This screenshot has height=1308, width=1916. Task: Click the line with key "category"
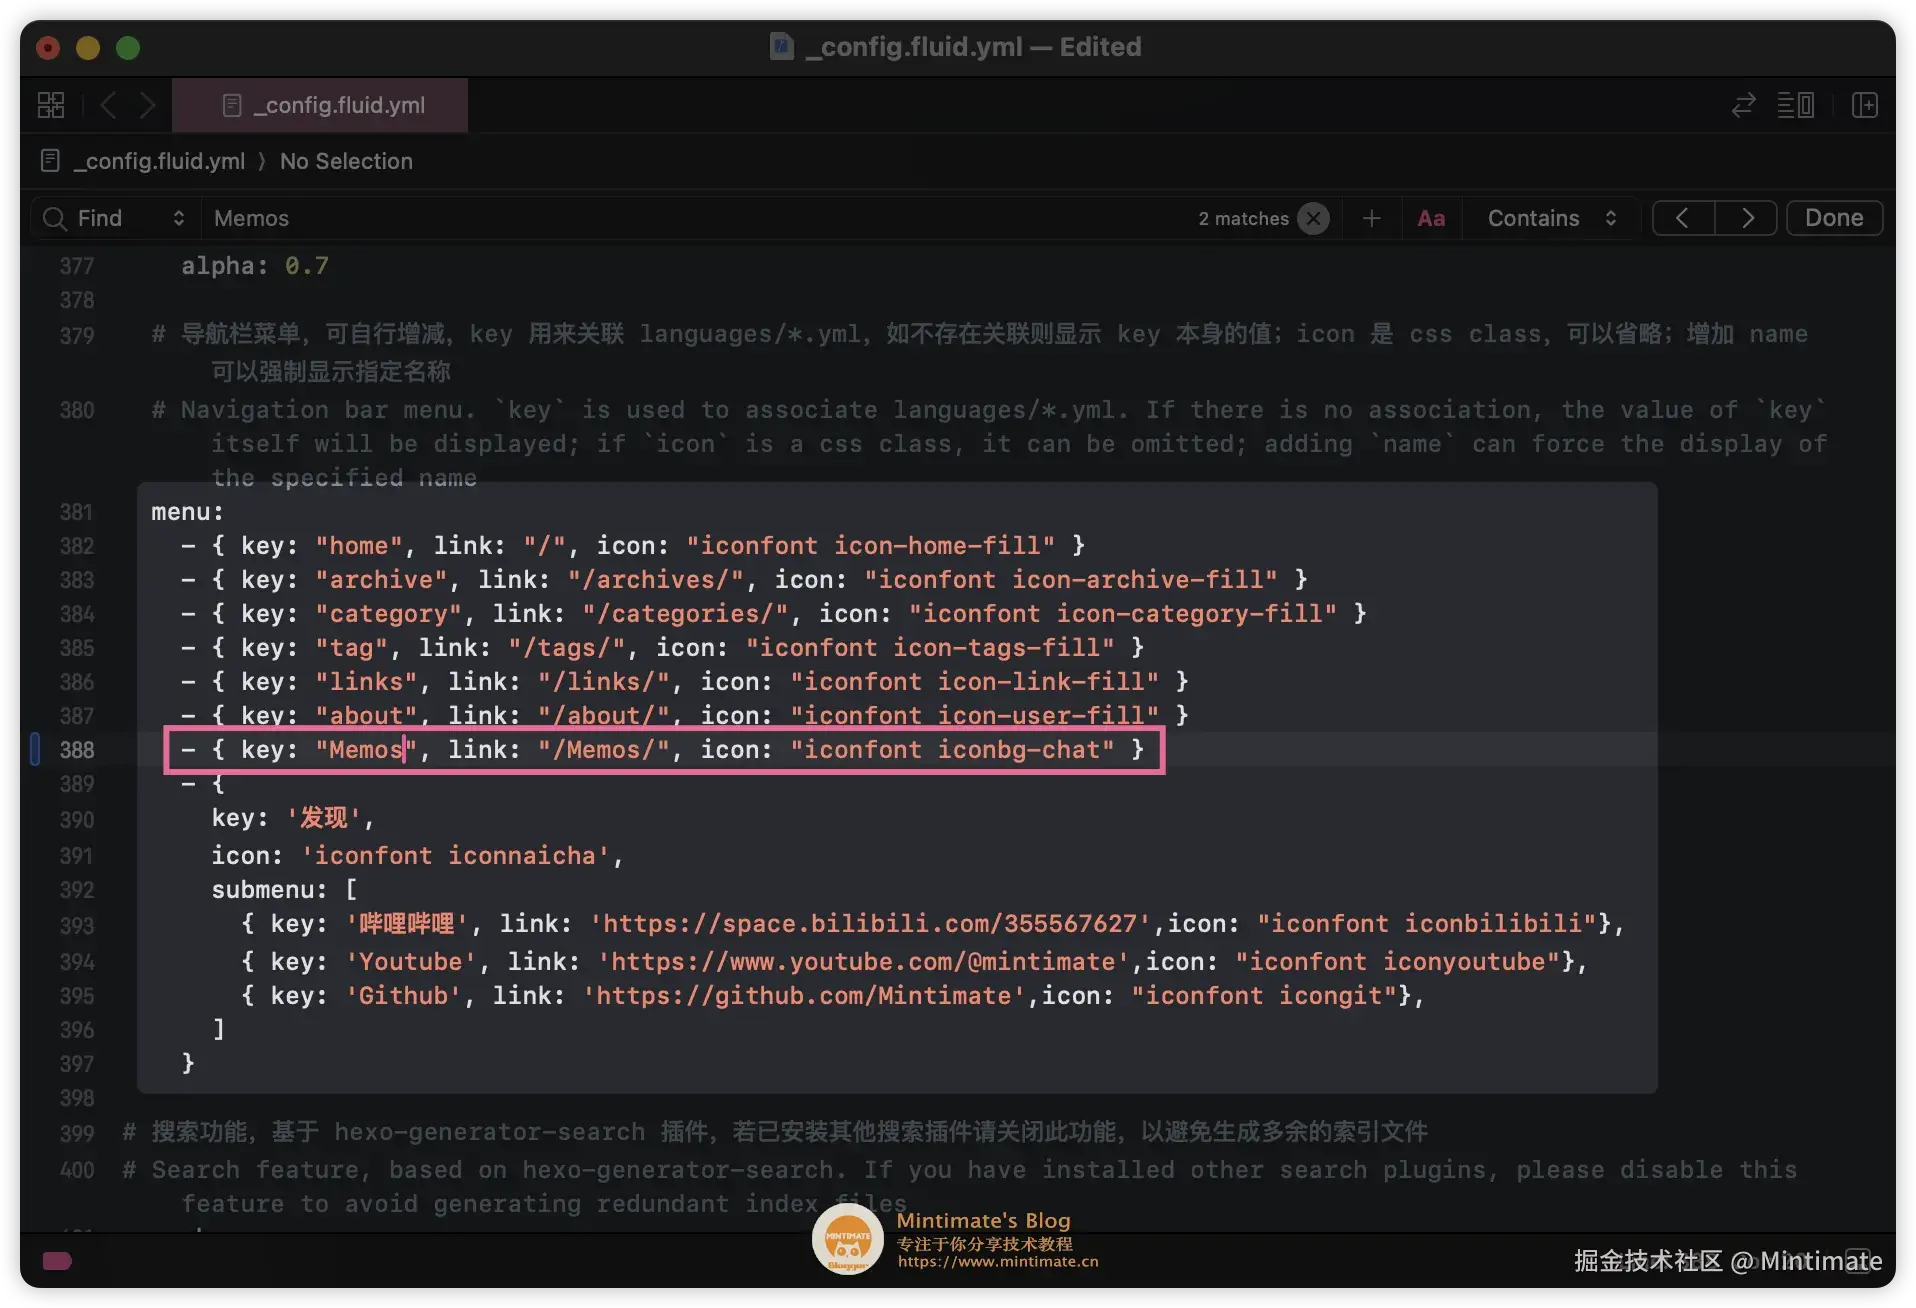point(774,613)
